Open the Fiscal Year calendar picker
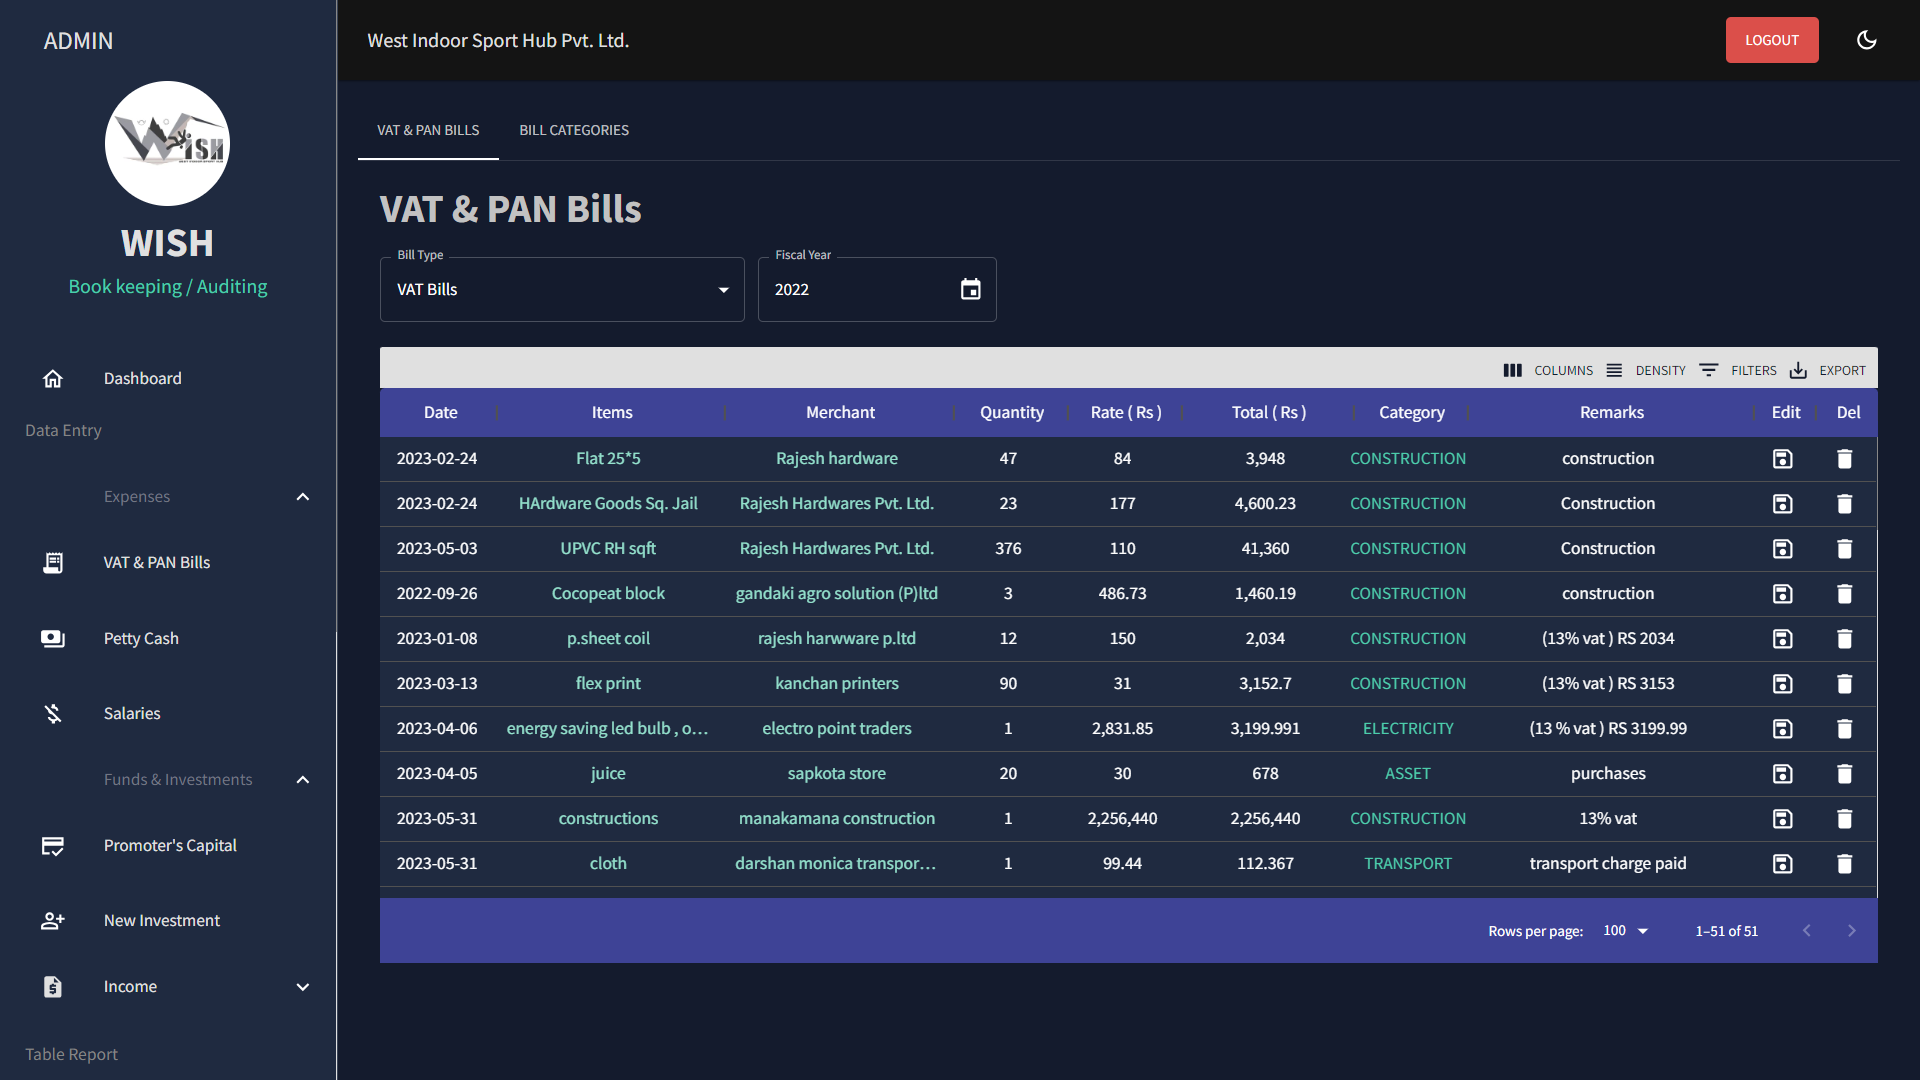 pos(970,290)
